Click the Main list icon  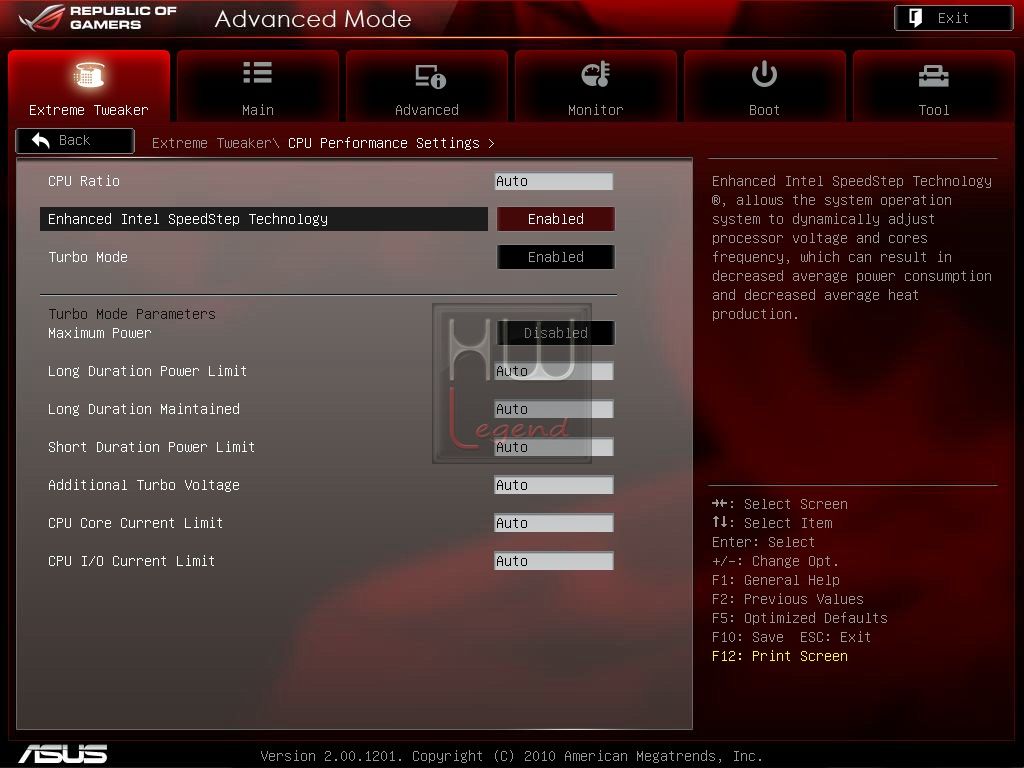257,72
